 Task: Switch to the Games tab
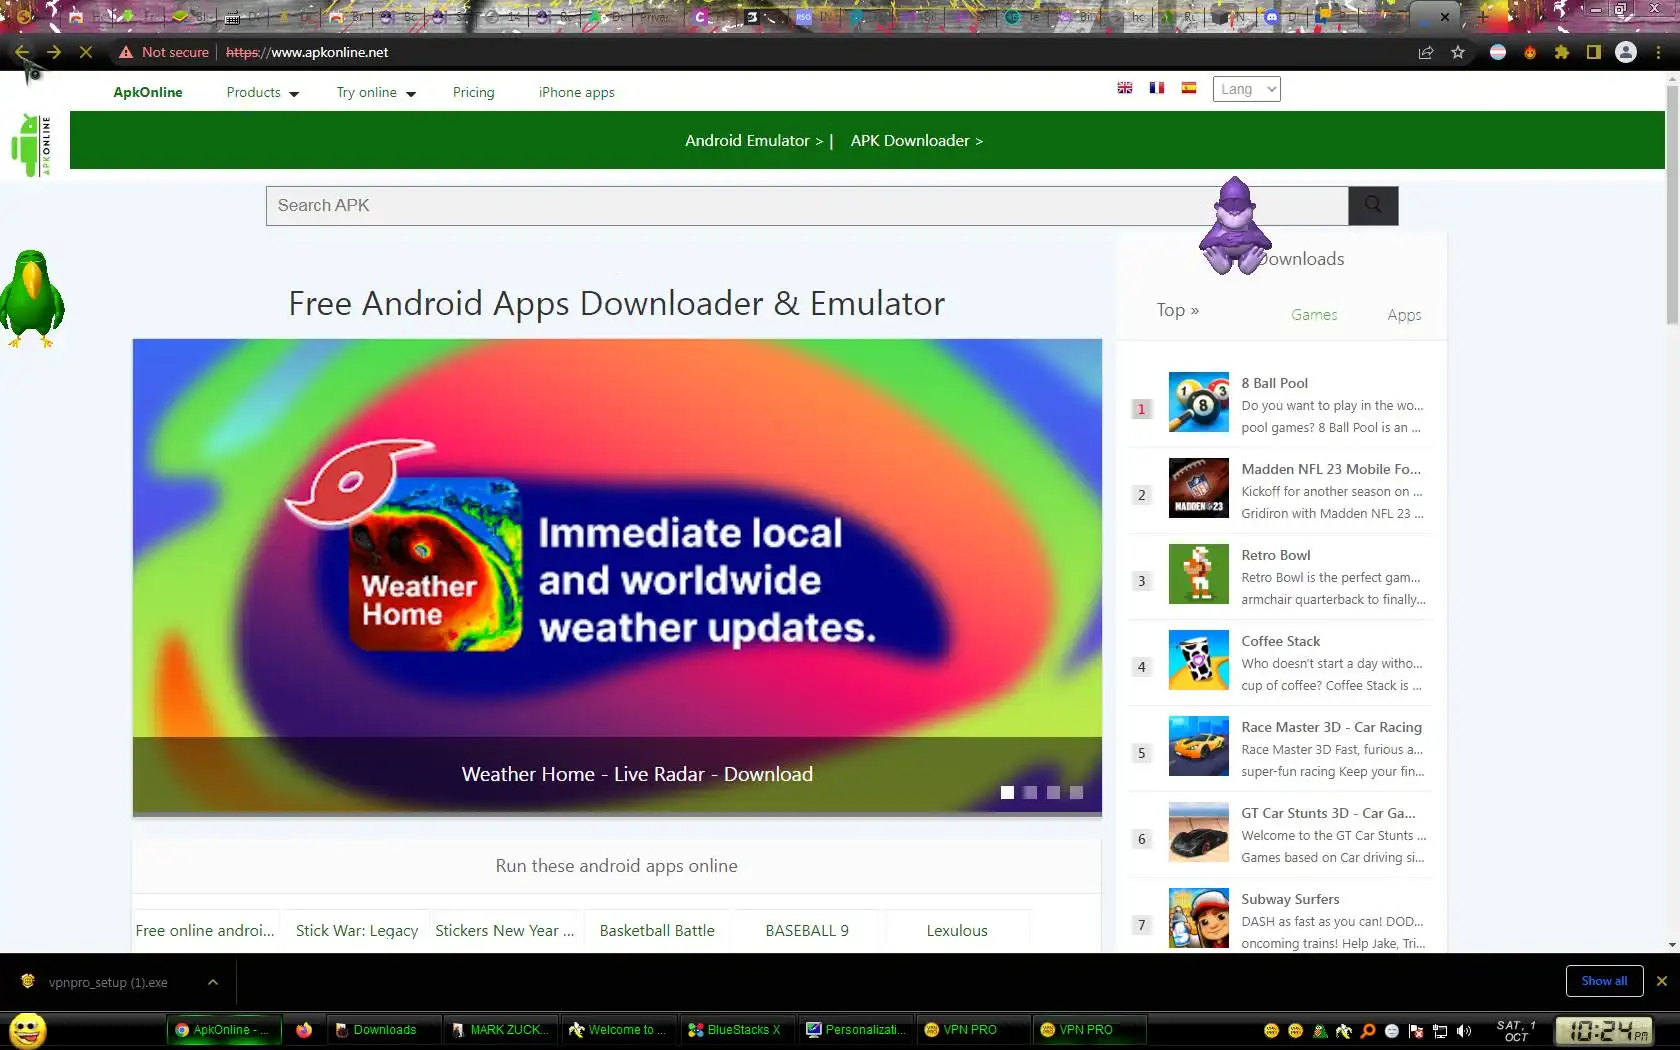pyautogui.click(x=1314, y=315)
